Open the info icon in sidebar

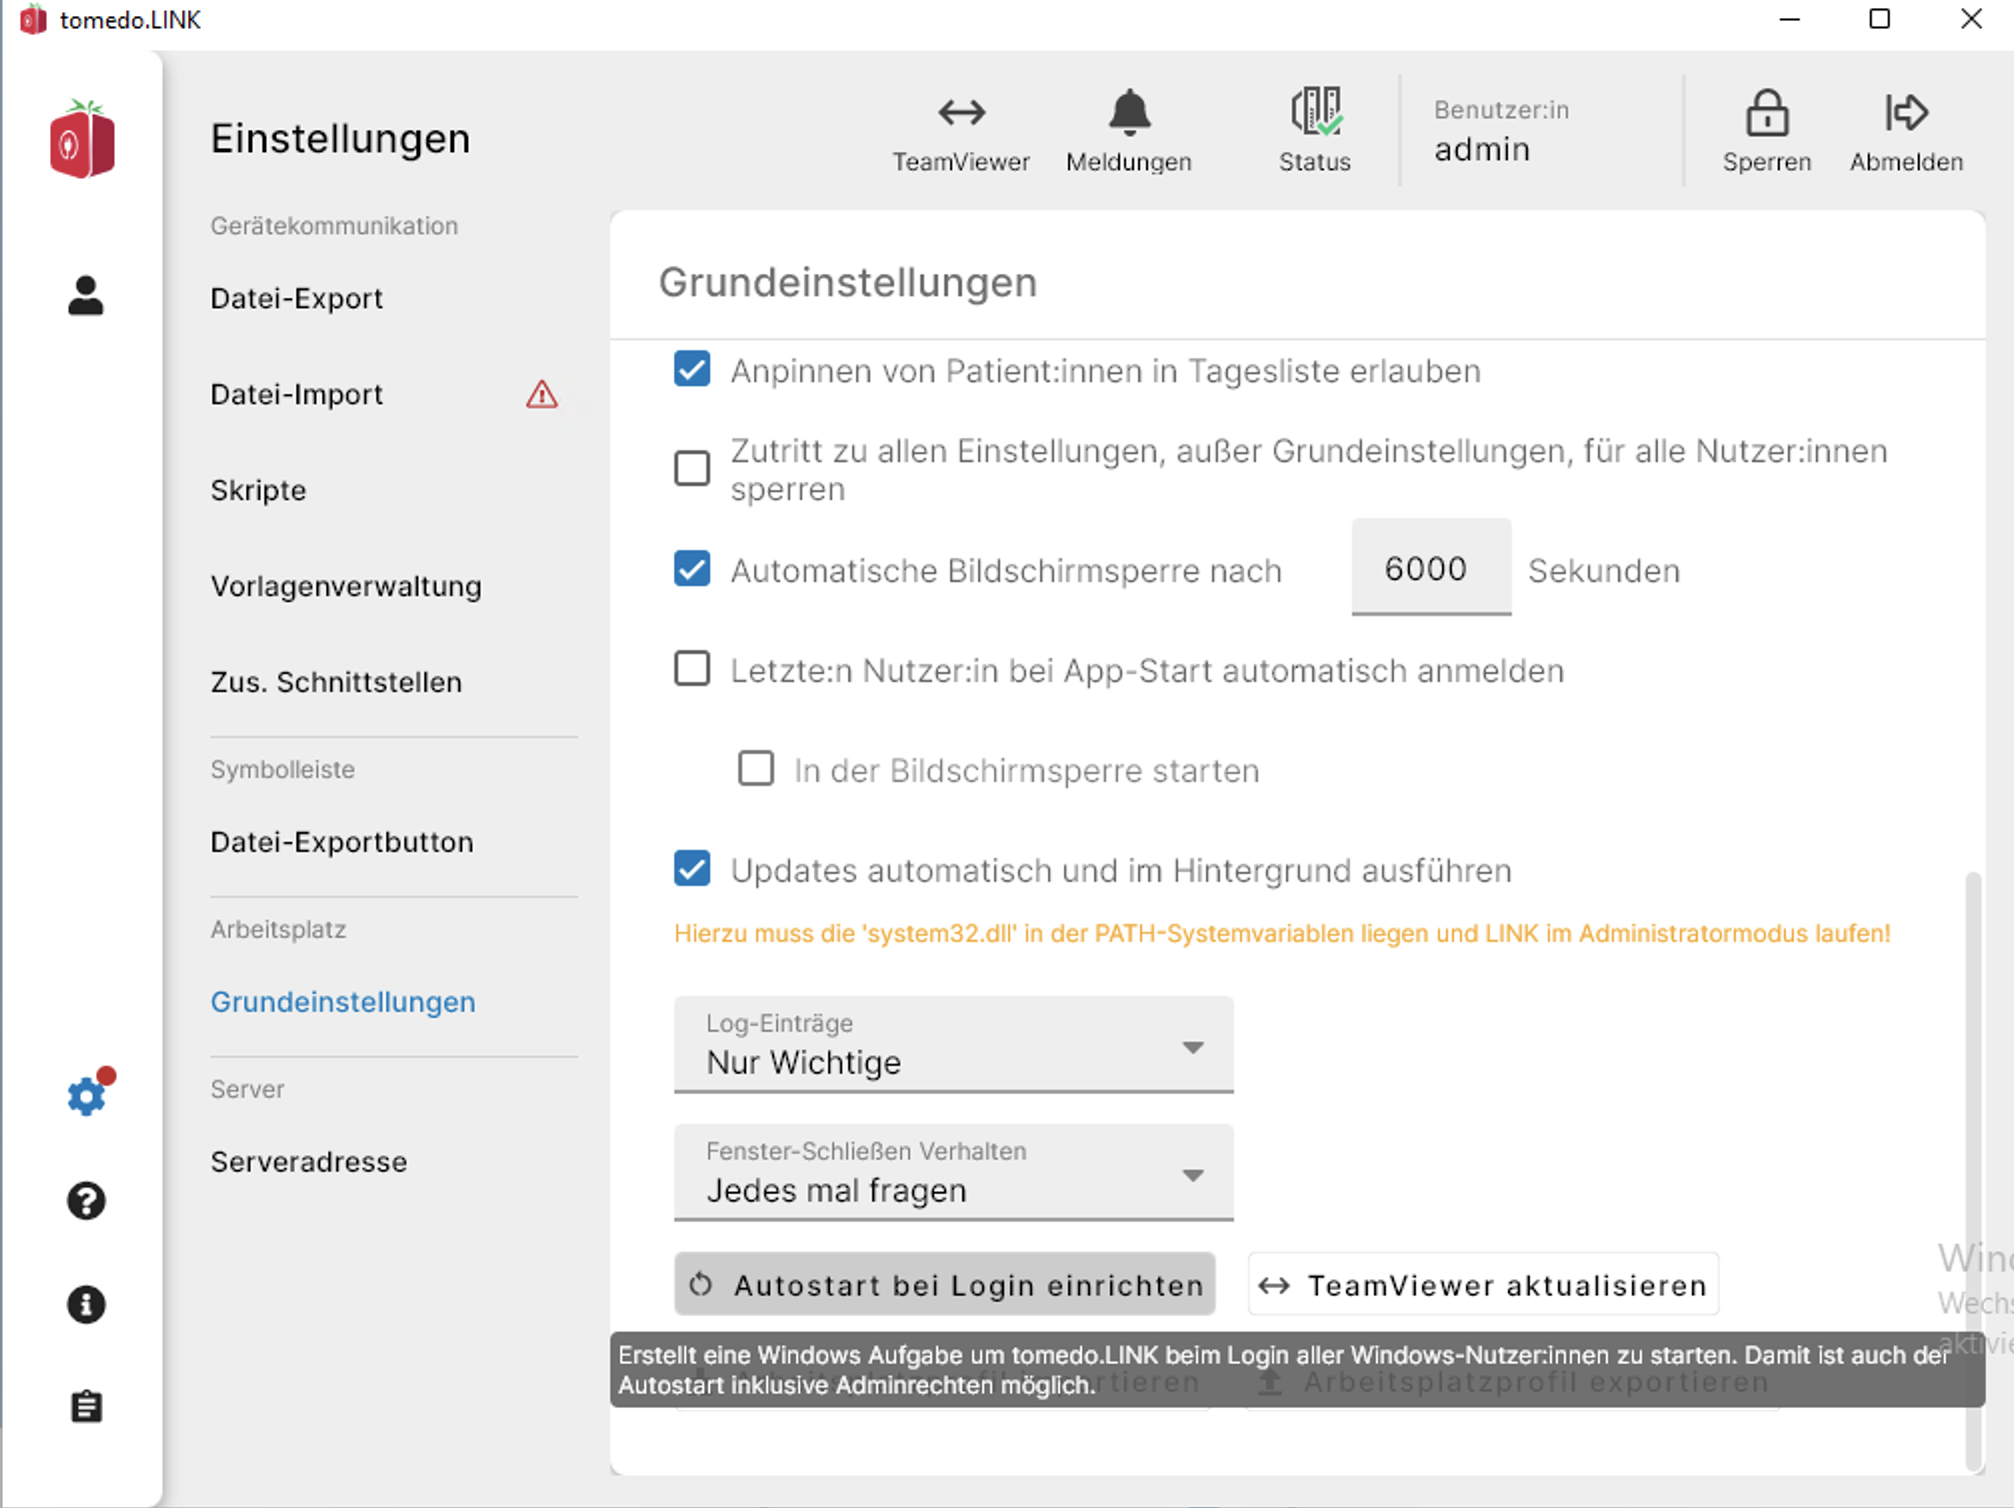[x=86, y=1304]
